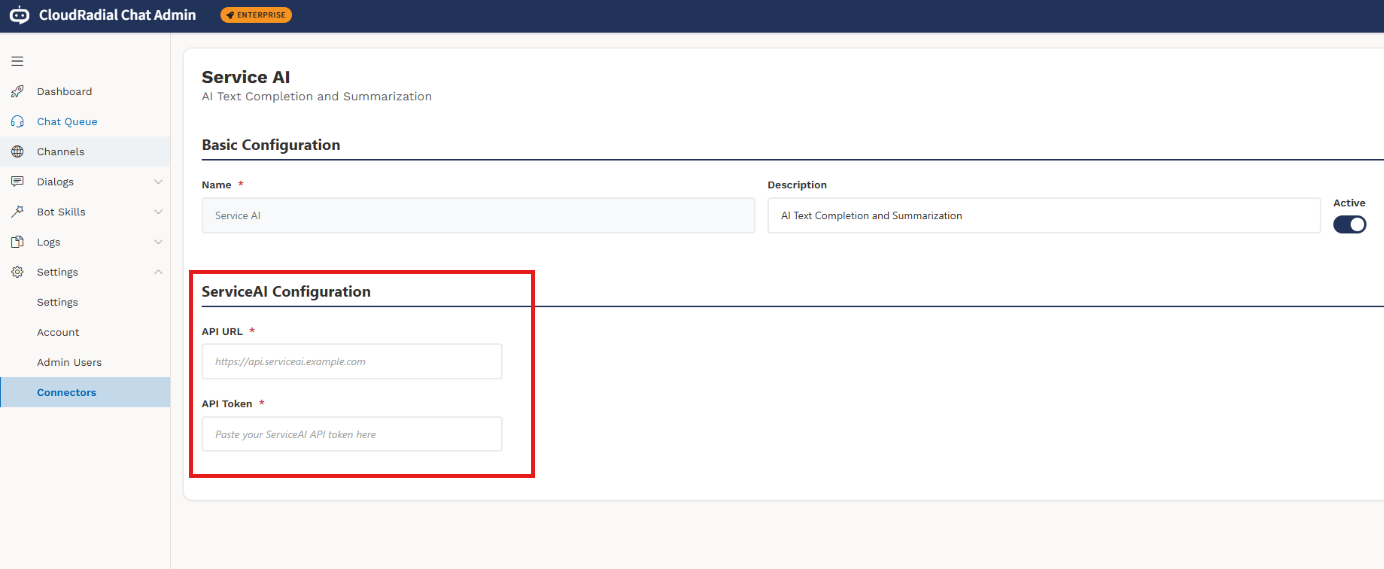The image size is (1384, 569).
Task: Click the CloudRadial robot logo icon
Action: coord(19,15)
